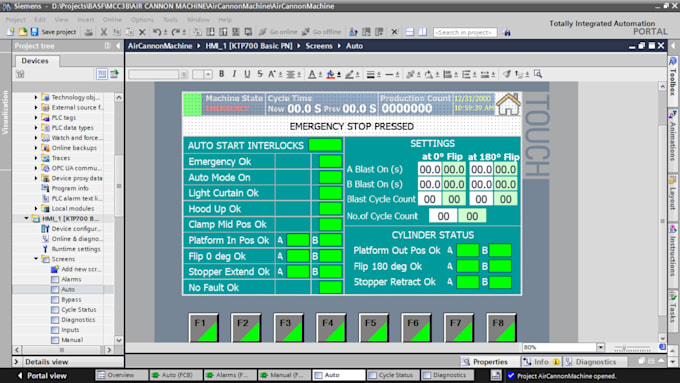The image size is (680, 383).
Task: Open the Edit menu
Action: 40,20
